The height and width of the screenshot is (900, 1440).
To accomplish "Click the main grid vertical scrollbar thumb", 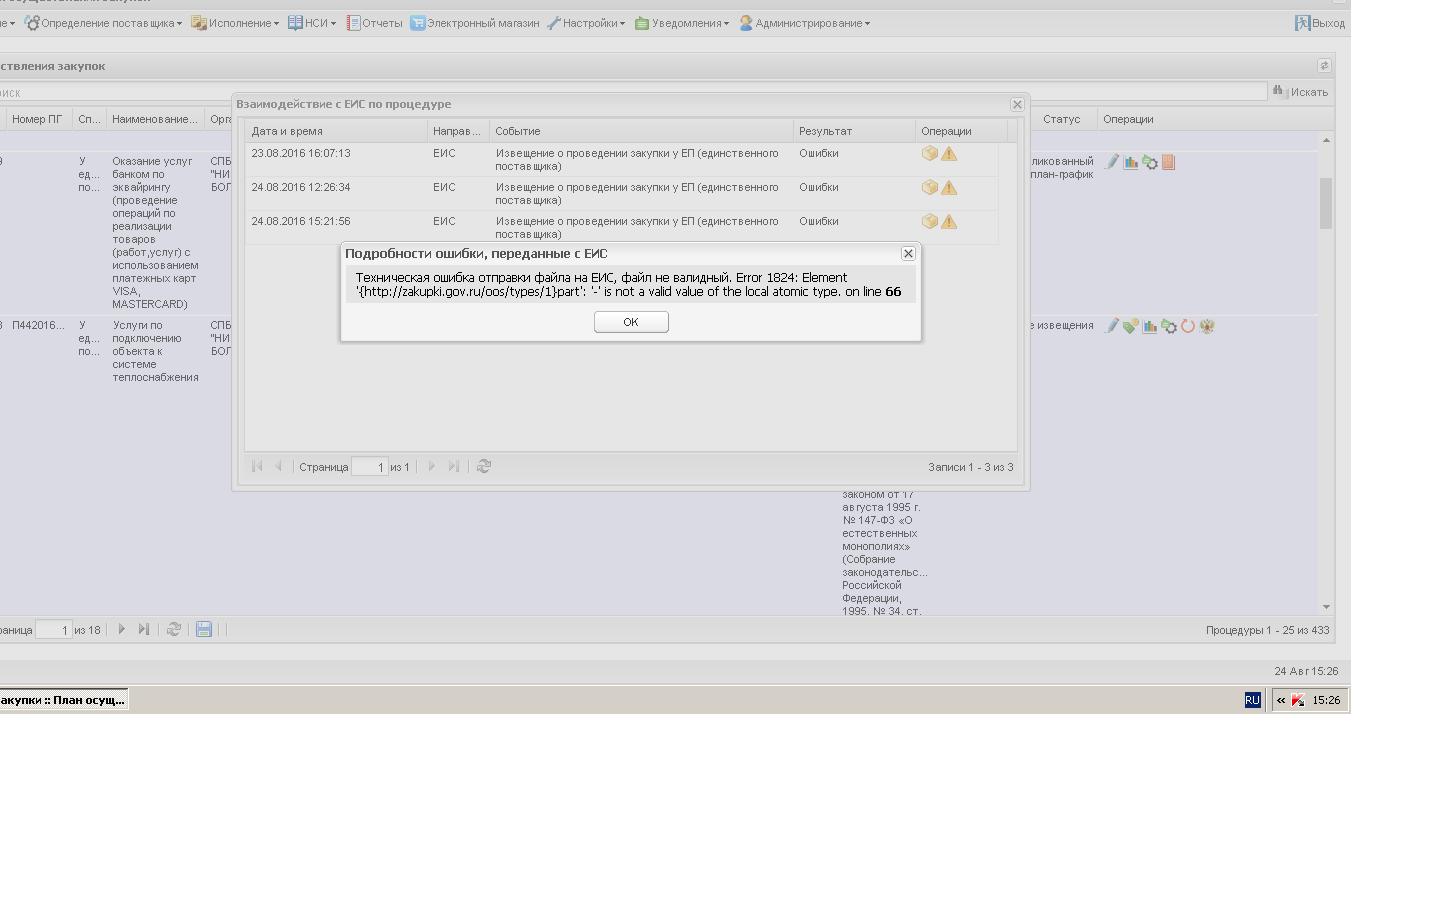I will pyautogui.click(x=1326, y=203).
